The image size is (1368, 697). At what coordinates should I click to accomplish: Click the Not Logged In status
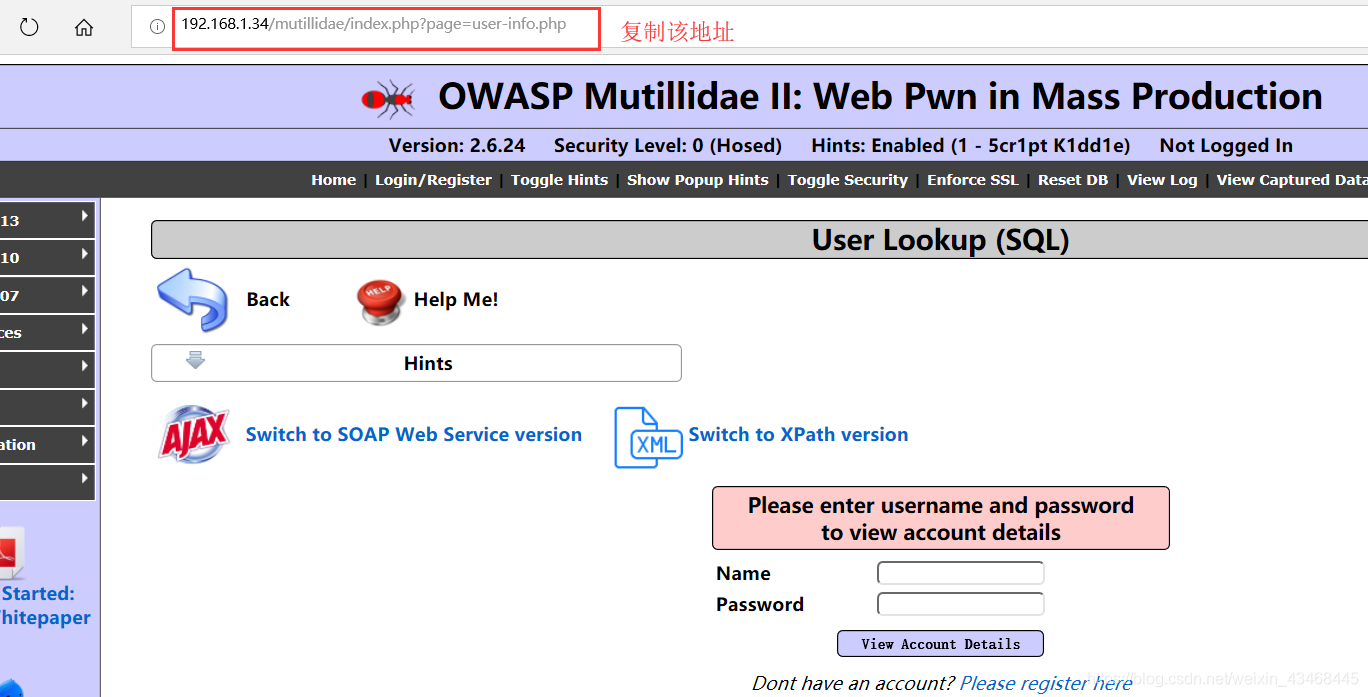(x=1226, y=146)
